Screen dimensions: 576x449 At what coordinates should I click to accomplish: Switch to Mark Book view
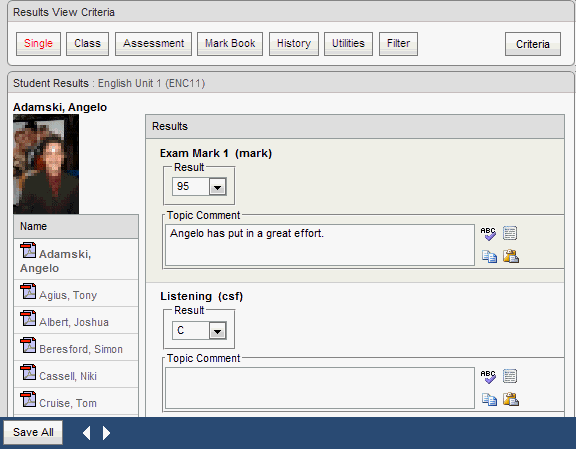coord(230,44)
